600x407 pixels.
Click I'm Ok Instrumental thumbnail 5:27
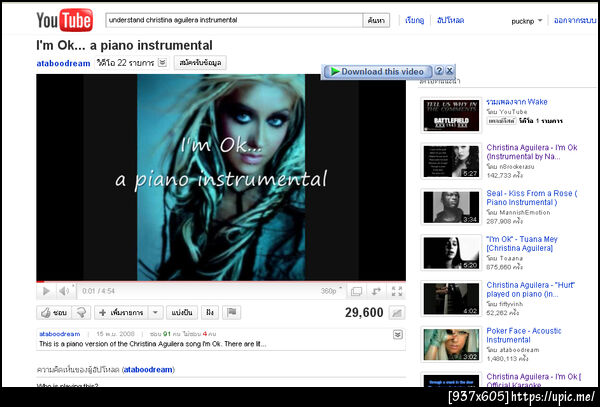click(x=451, y=161)
